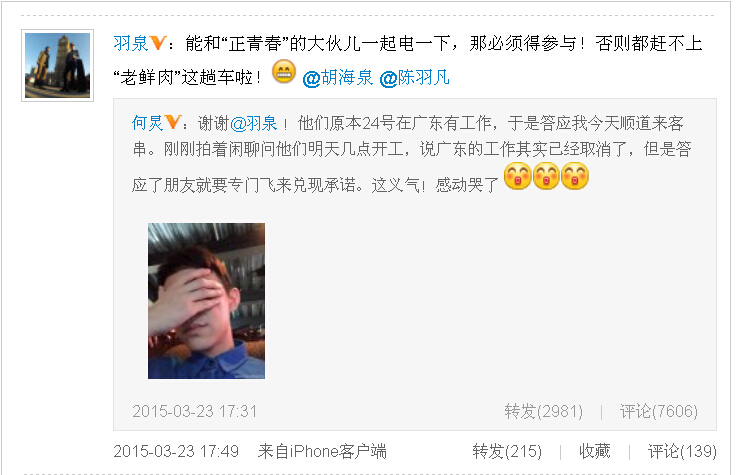The width and height of the screenshot is (736, 475).
Task: Click the orange V badge beside 羽泉
Action: tap(158, 43)
